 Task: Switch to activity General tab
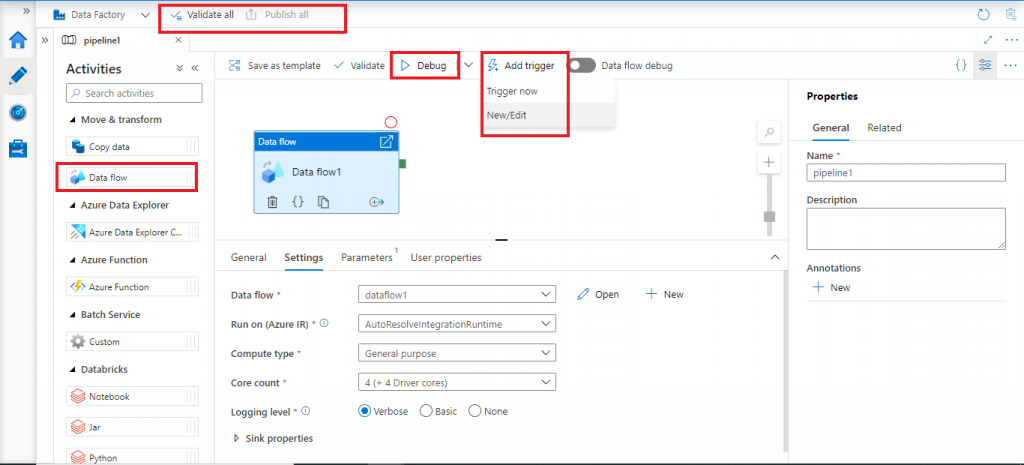coord(249,257)
